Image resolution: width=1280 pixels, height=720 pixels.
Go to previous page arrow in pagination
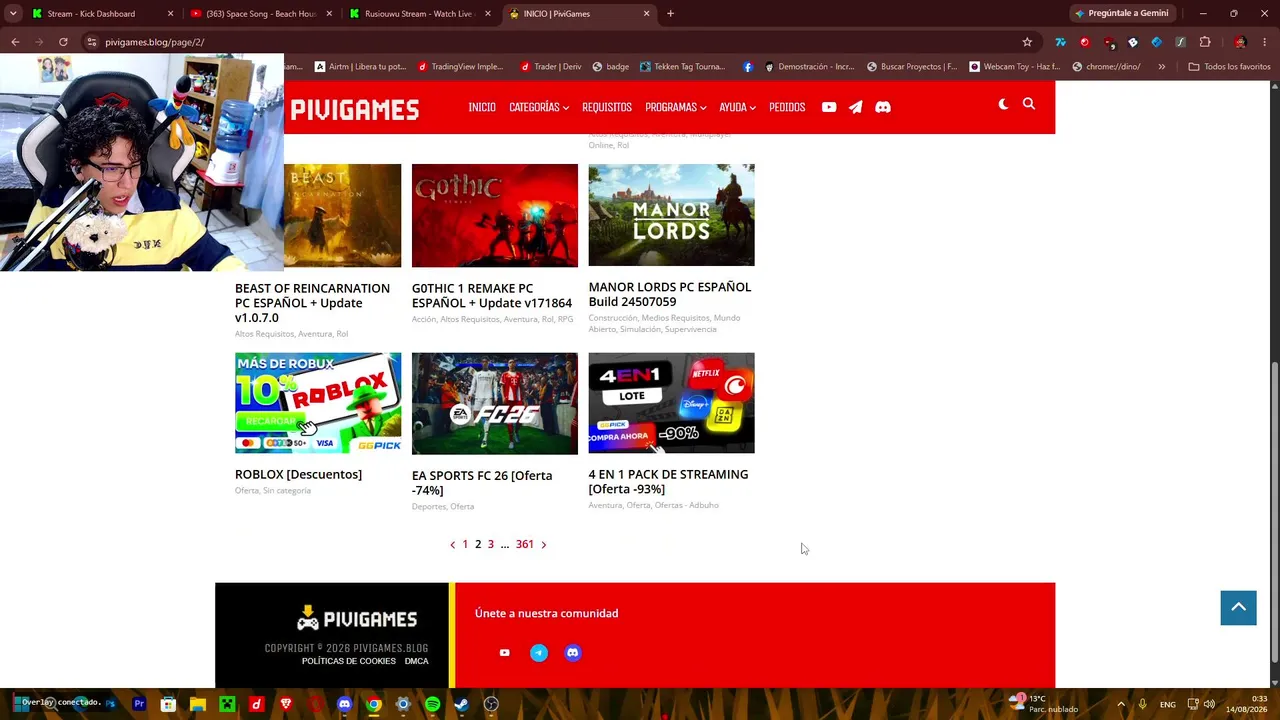[x=452, y=544]
